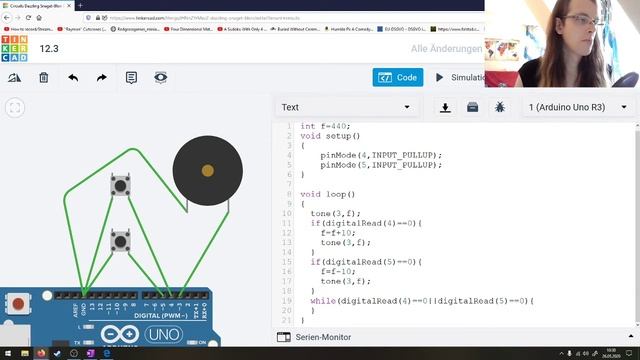Viewport: 640px width, 360px height.
Task: Download the Arduino code
Action: point(445,107)
